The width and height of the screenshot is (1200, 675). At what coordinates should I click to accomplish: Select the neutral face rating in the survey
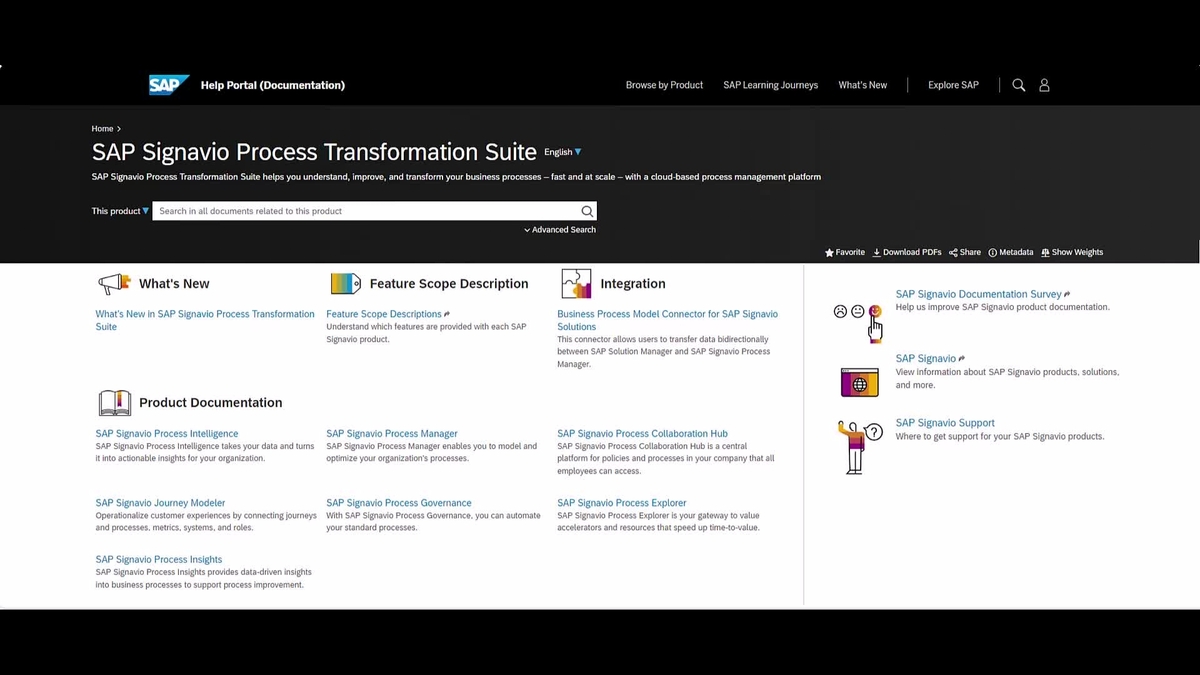[857, 311]
